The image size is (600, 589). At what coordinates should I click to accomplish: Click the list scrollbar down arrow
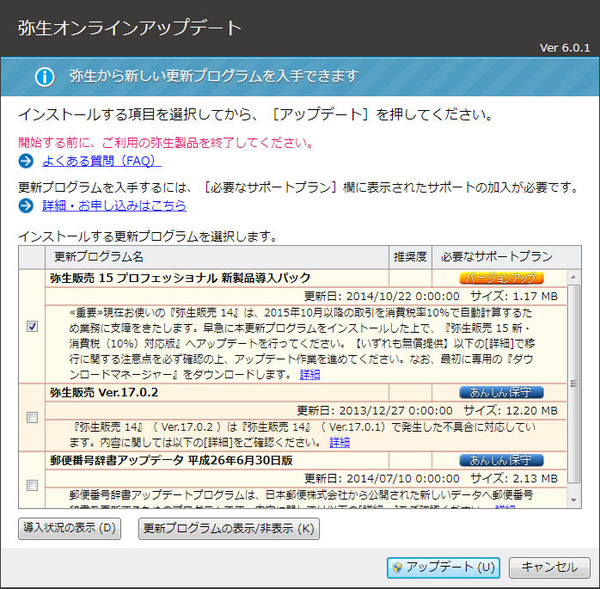[573, 500]
